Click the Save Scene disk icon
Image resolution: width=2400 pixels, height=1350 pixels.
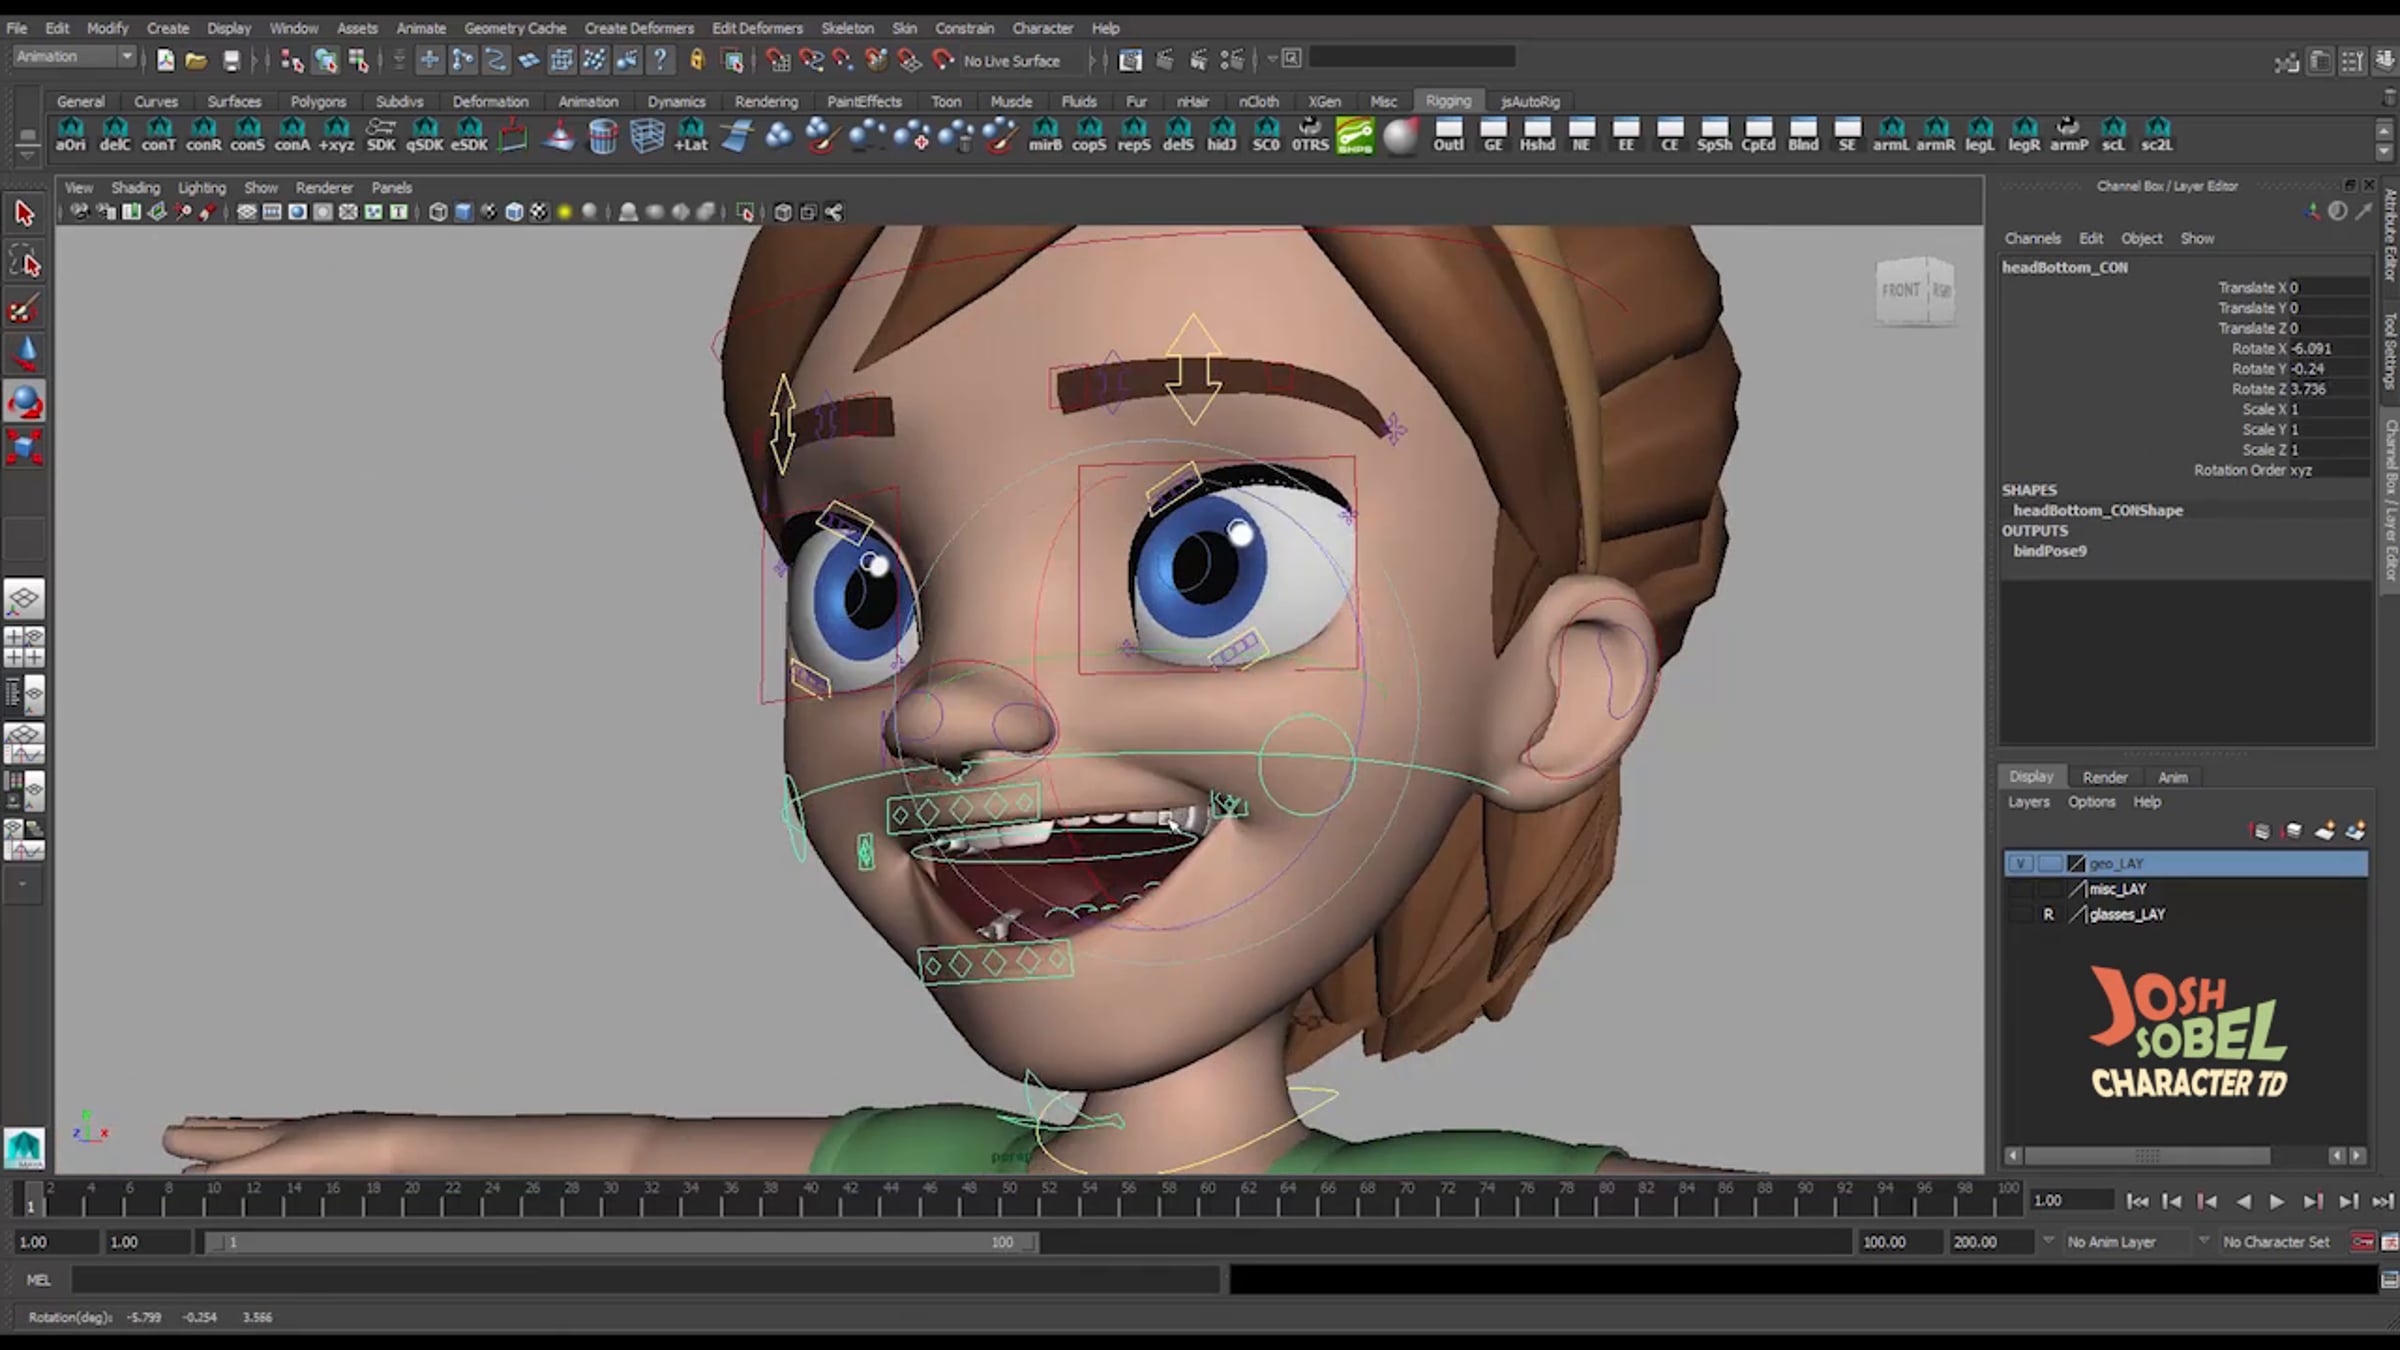coord(231,60)
